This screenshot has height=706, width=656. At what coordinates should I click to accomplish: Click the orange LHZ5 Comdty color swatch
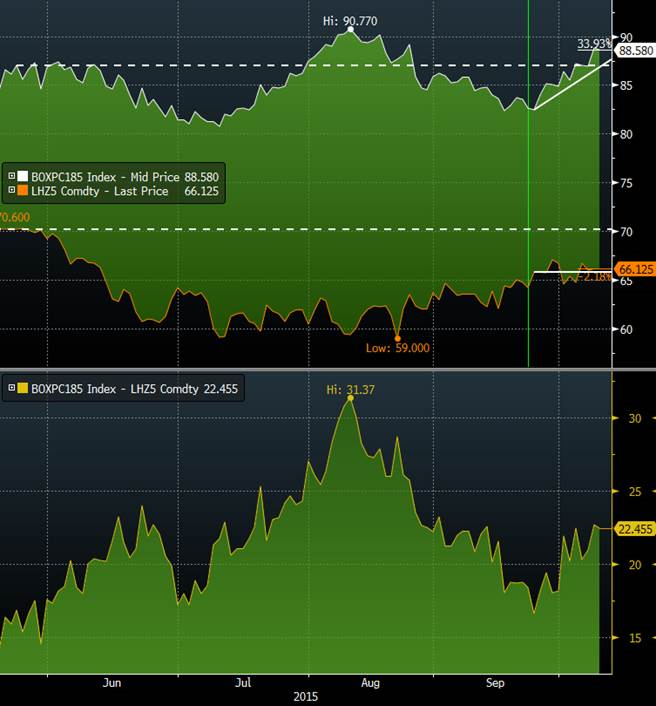click(23, 191)
